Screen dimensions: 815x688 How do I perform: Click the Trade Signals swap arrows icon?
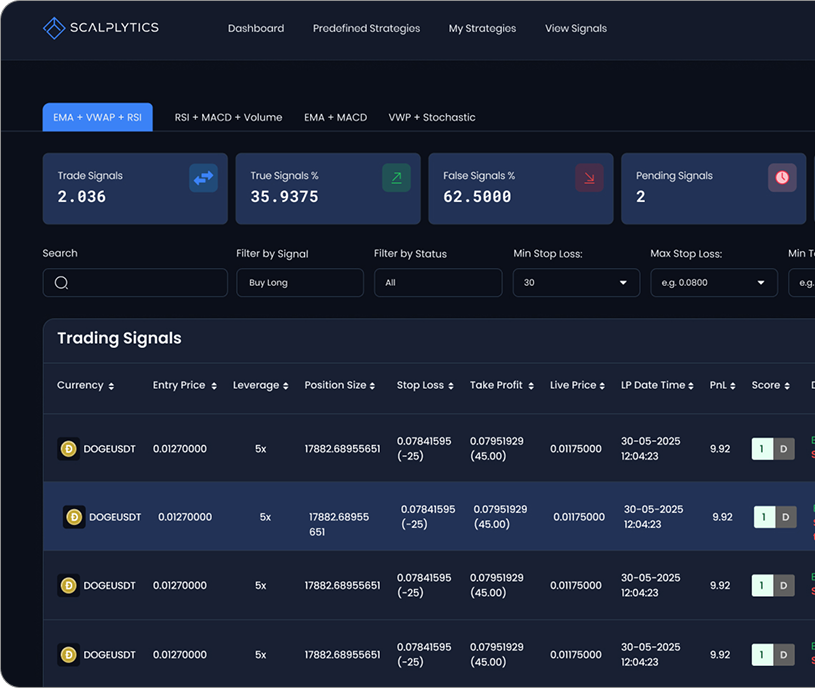pos(203,178)
